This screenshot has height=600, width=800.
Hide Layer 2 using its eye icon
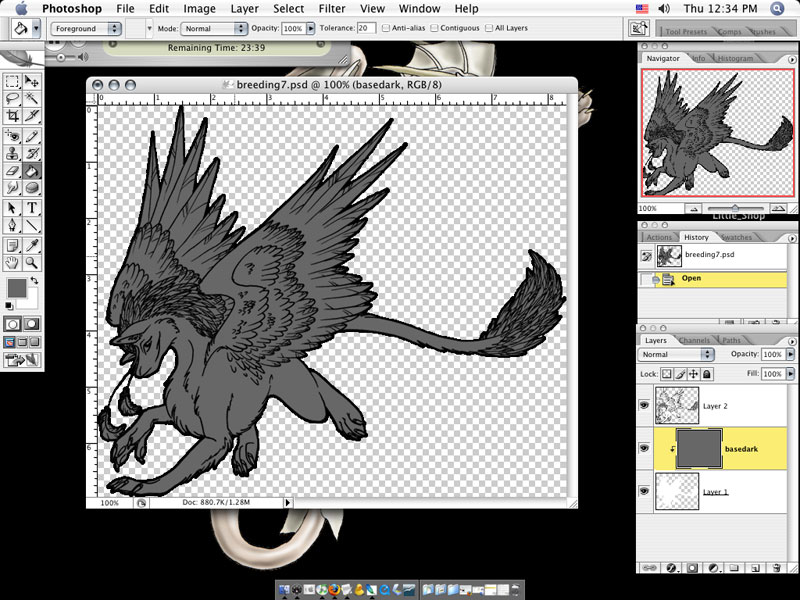[645, 406]
